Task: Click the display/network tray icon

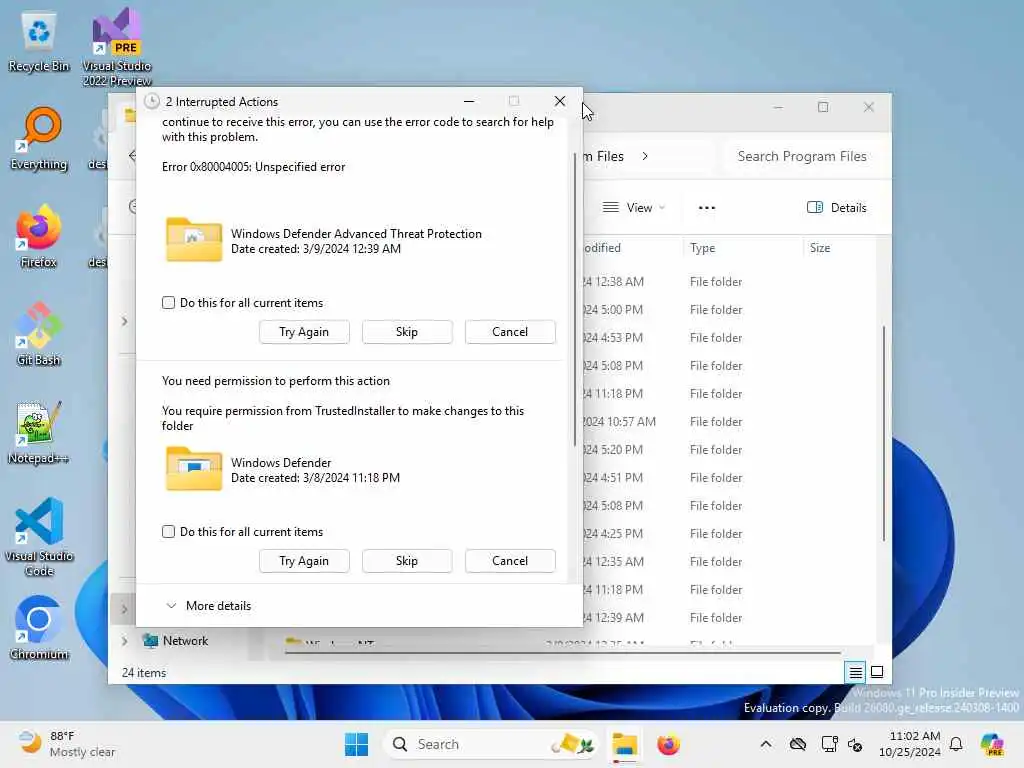Action: point(829,744)
